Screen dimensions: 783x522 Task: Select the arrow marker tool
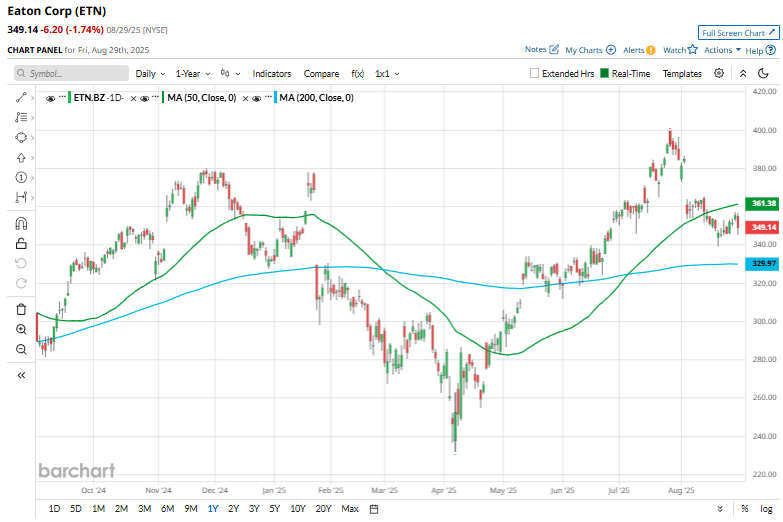click(x=21, y=158)
